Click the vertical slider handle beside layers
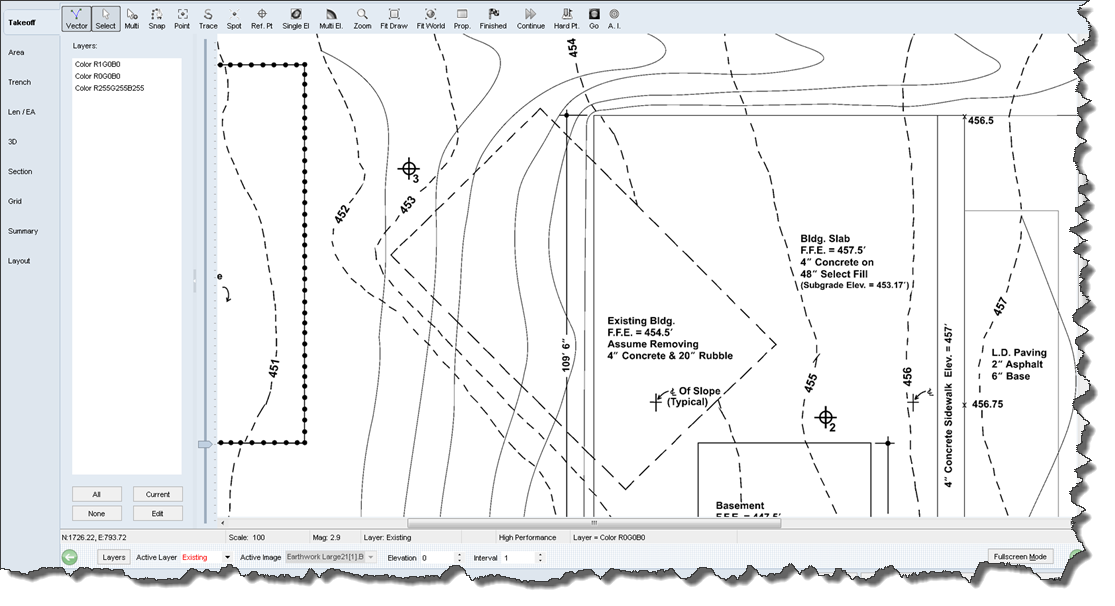Viewport: 1115px width, 606px height. [x=205, y=445]
